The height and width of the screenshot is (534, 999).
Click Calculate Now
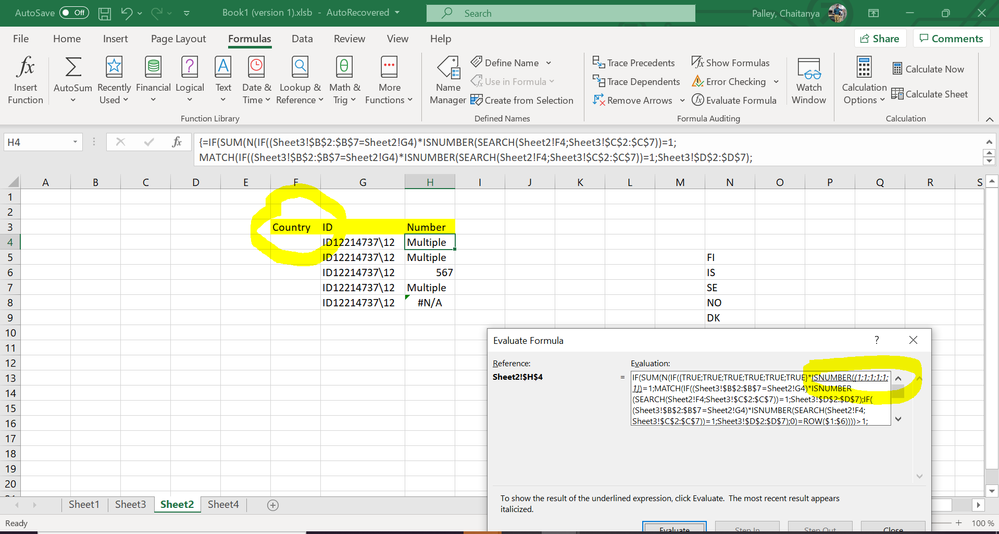click(x=927, y=69)
